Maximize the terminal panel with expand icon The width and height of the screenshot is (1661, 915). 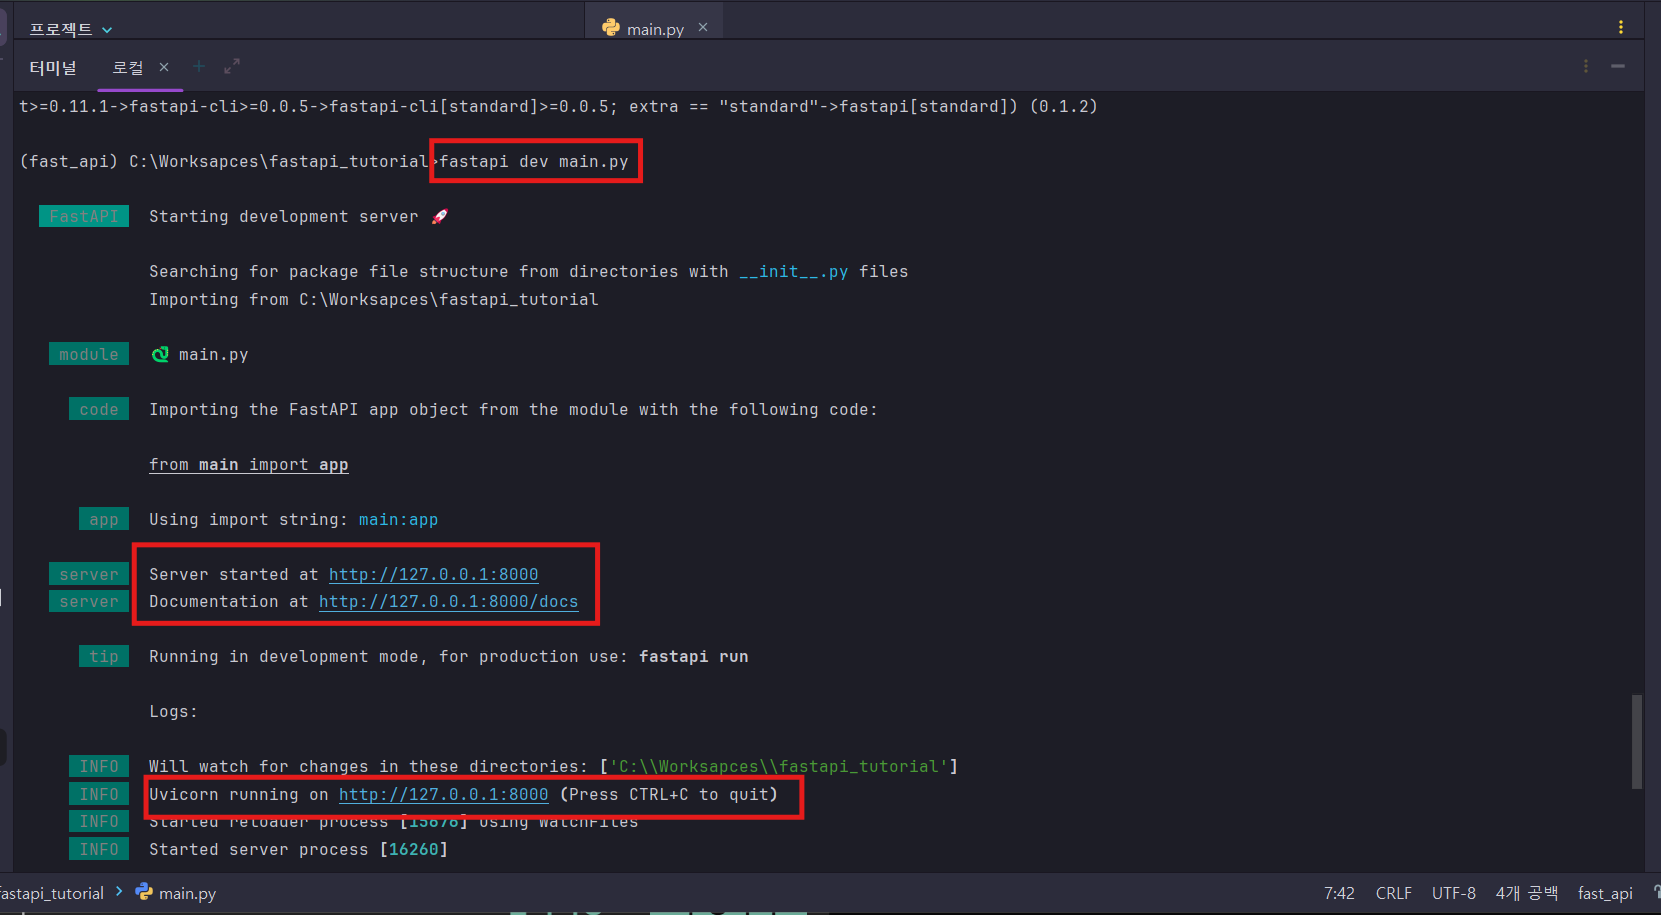232,66
